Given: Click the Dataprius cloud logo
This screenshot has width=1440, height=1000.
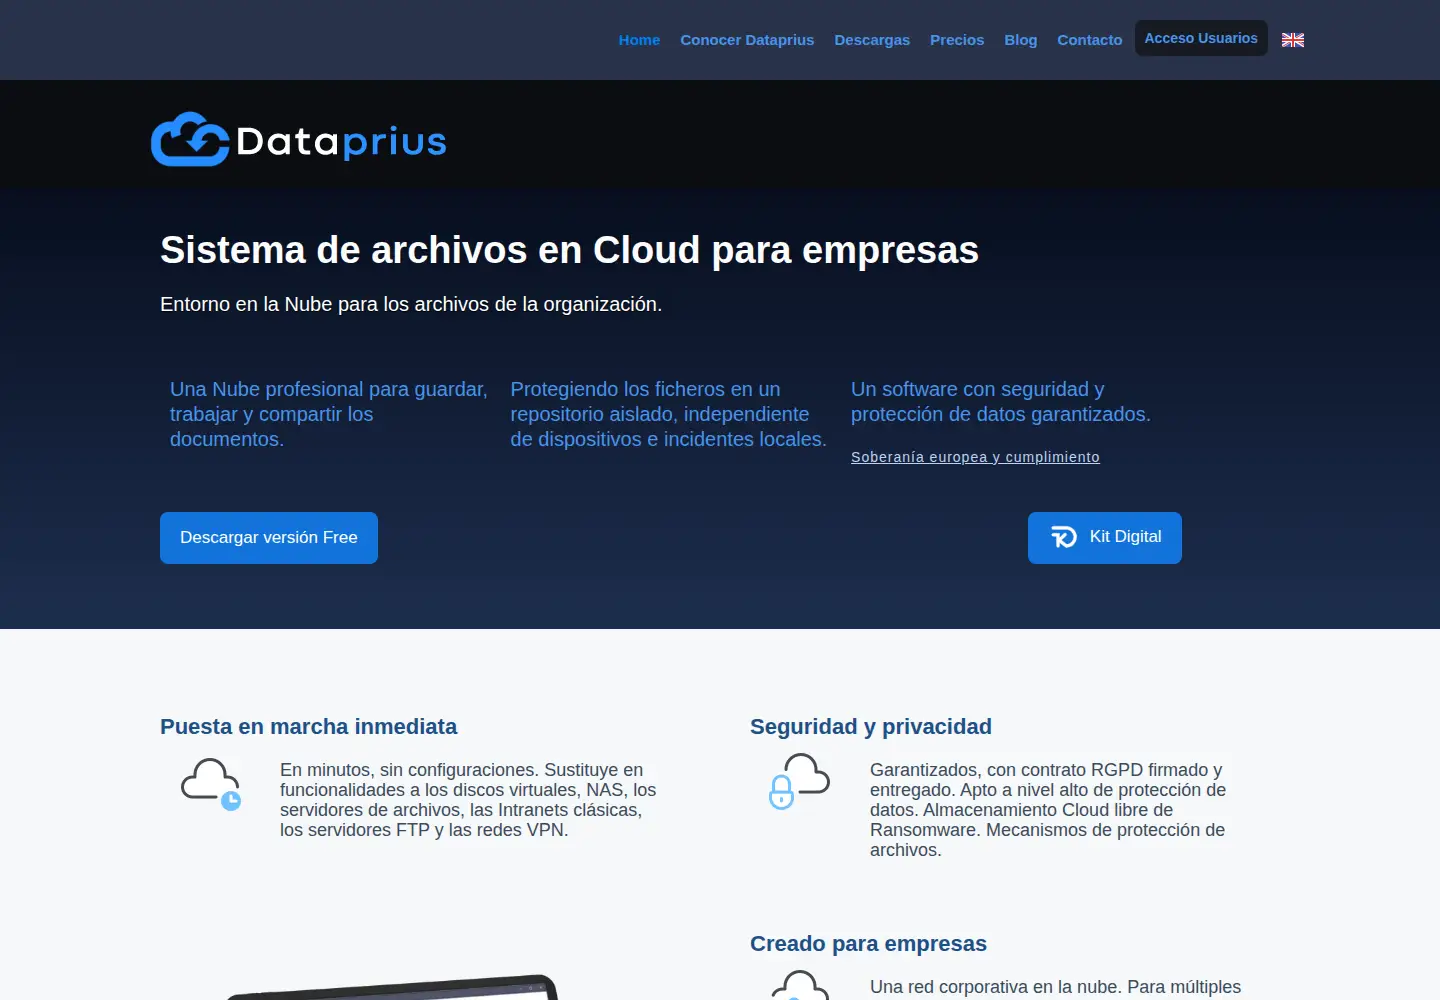Looking at the screenshot, I should tap(298, 139).
